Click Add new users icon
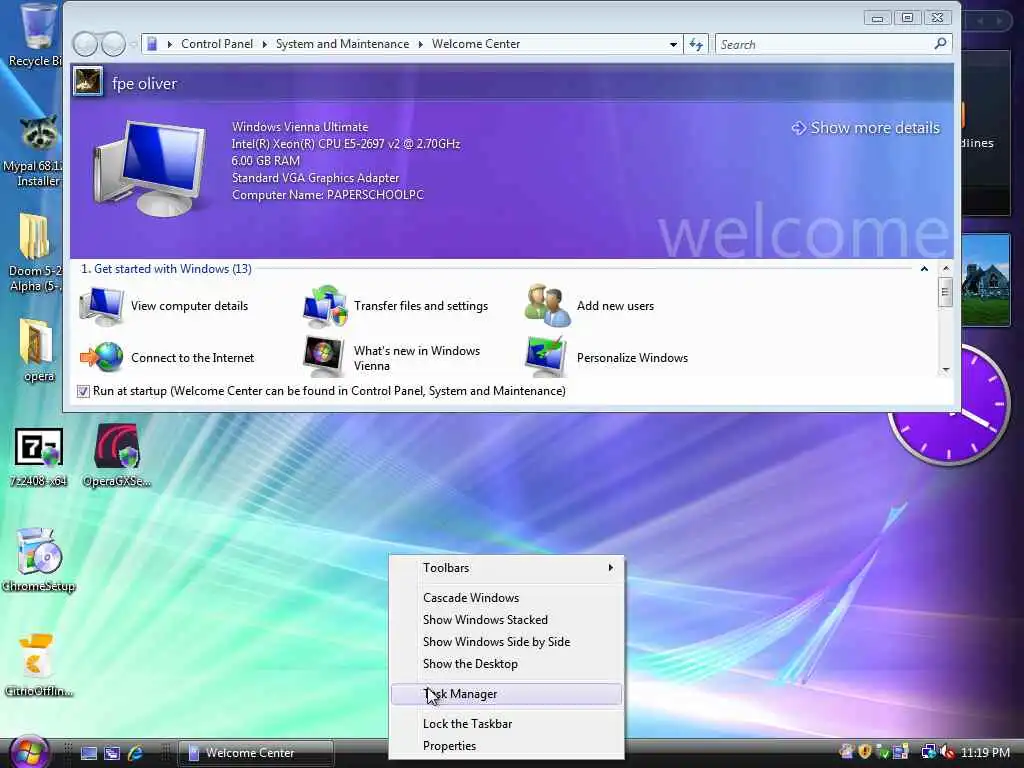1024x768 pixels. coord(547,306)
